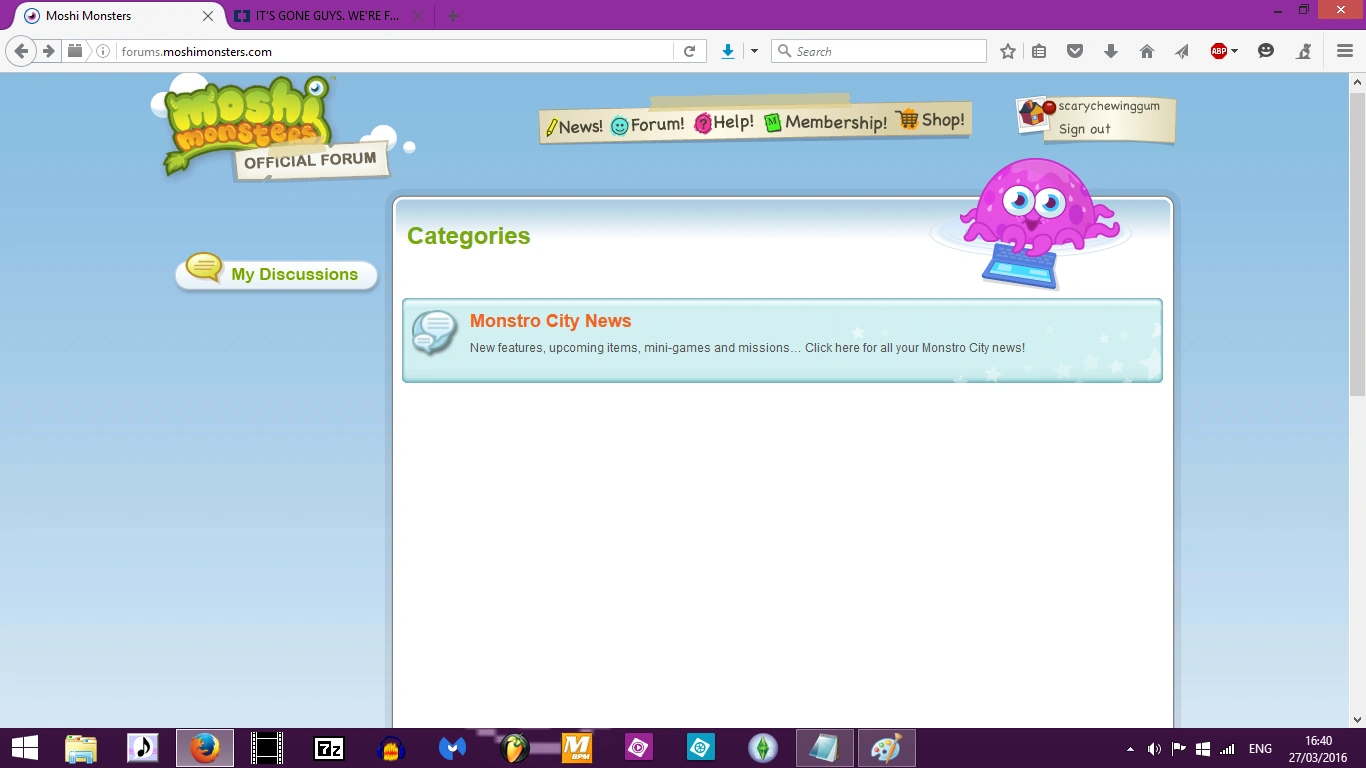
Task: Click the Categories heading text
Action: point(469,236)
